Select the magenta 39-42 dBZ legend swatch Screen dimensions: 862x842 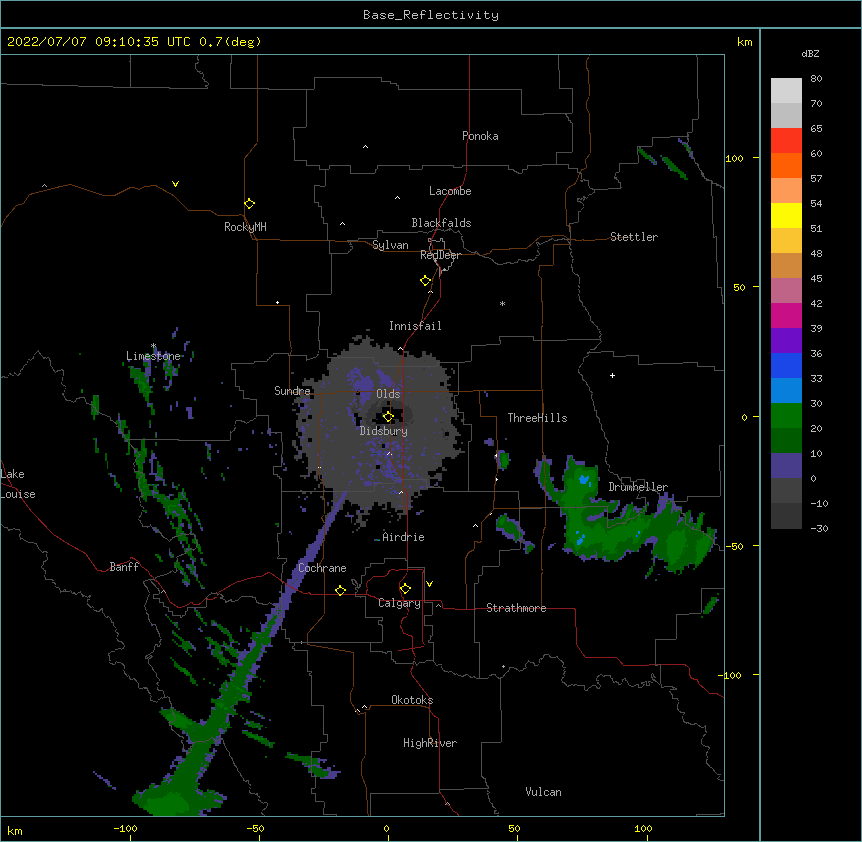pos(786,315)
